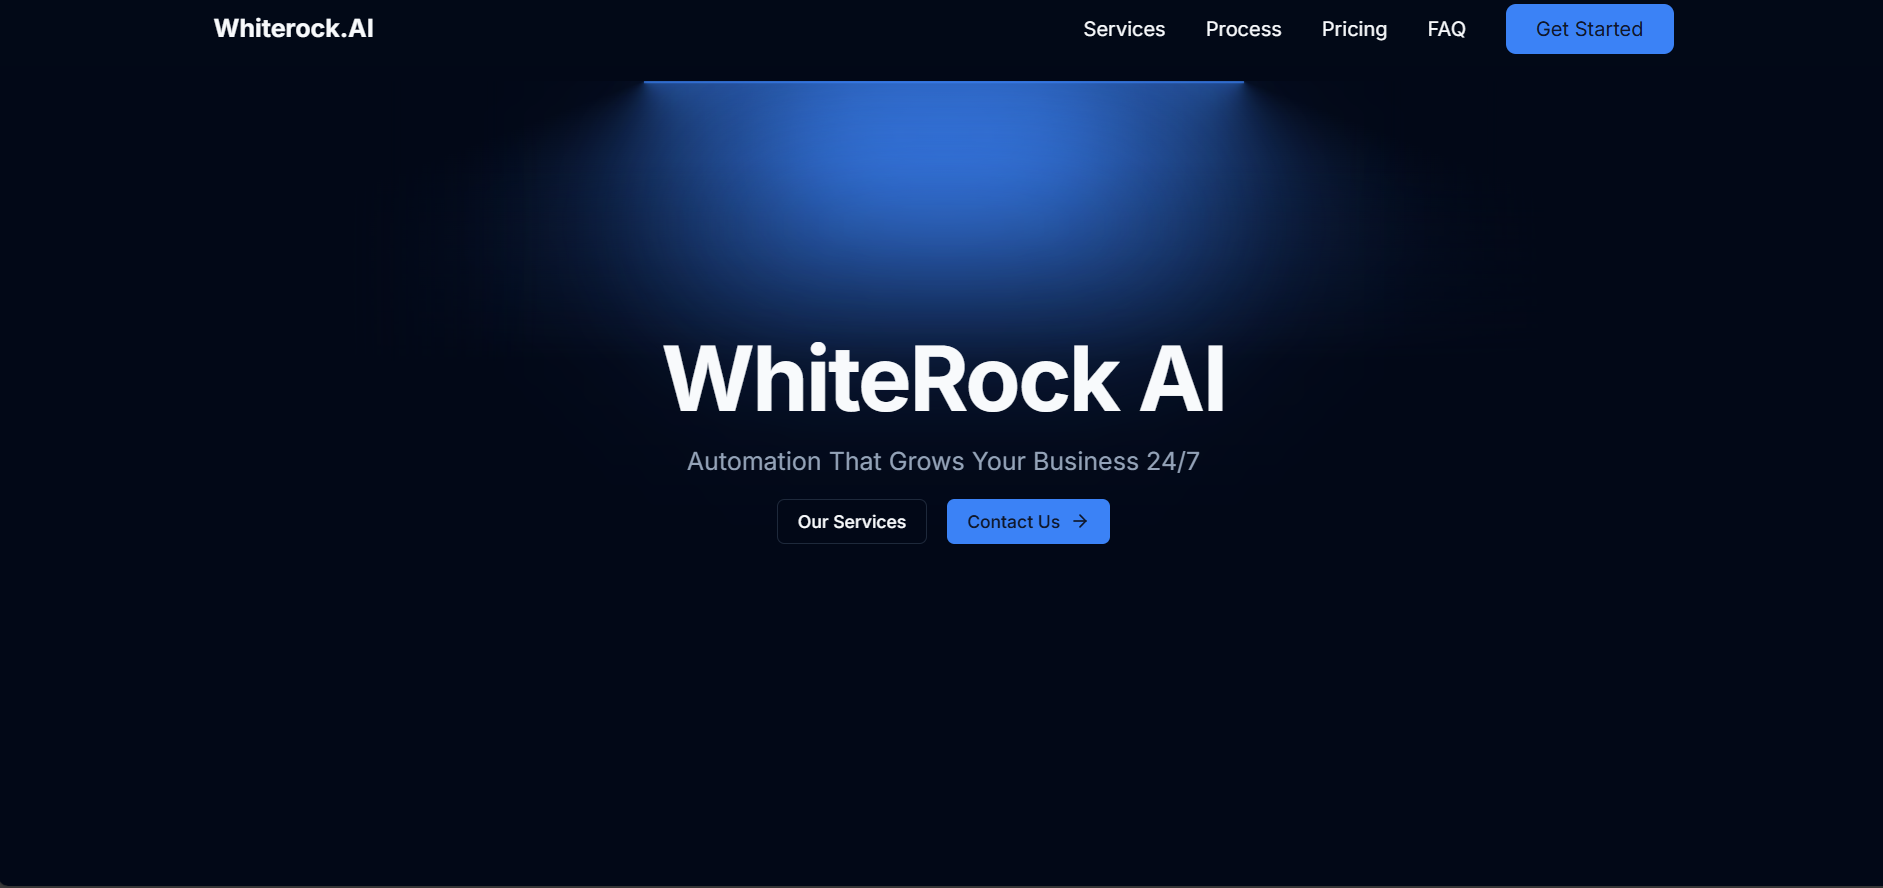Click the WhiteRock AI hero heading
1883x888 pixels.
944,378
